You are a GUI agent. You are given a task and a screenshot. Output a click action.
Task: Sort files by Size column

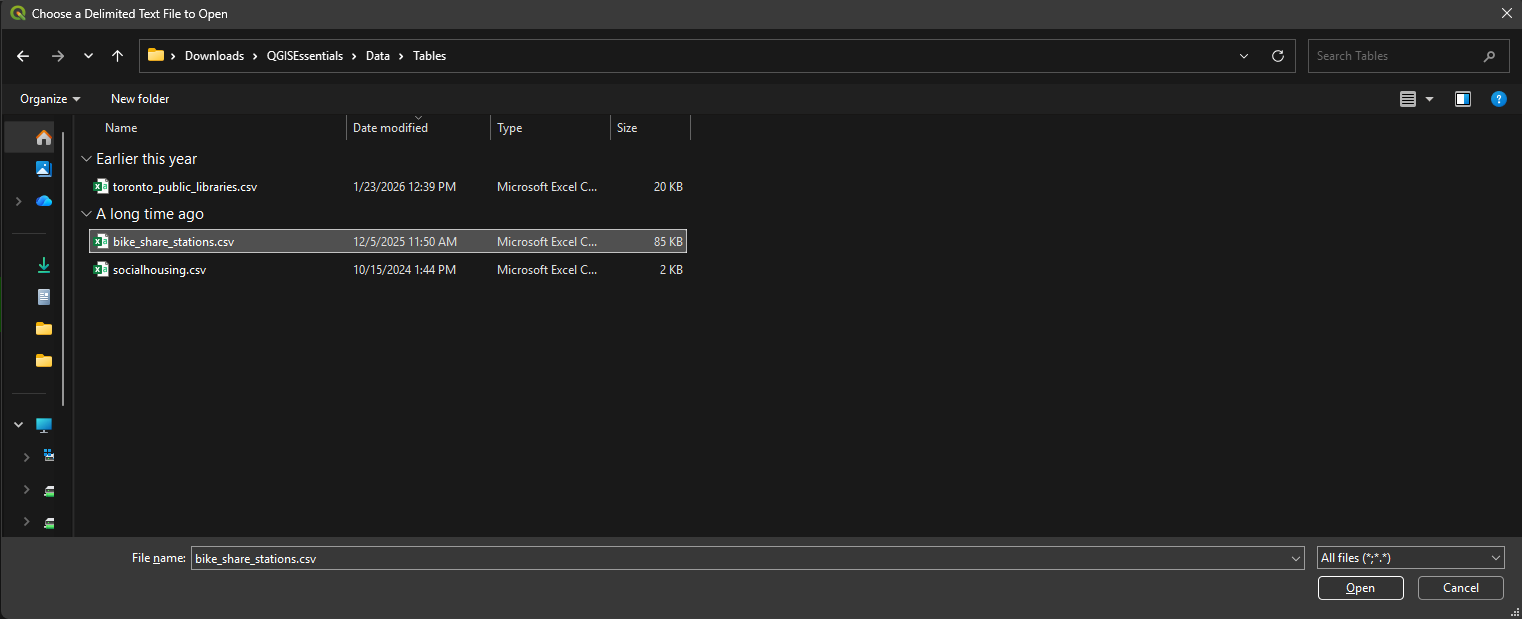pyautogui.click(x=627, y=128)
